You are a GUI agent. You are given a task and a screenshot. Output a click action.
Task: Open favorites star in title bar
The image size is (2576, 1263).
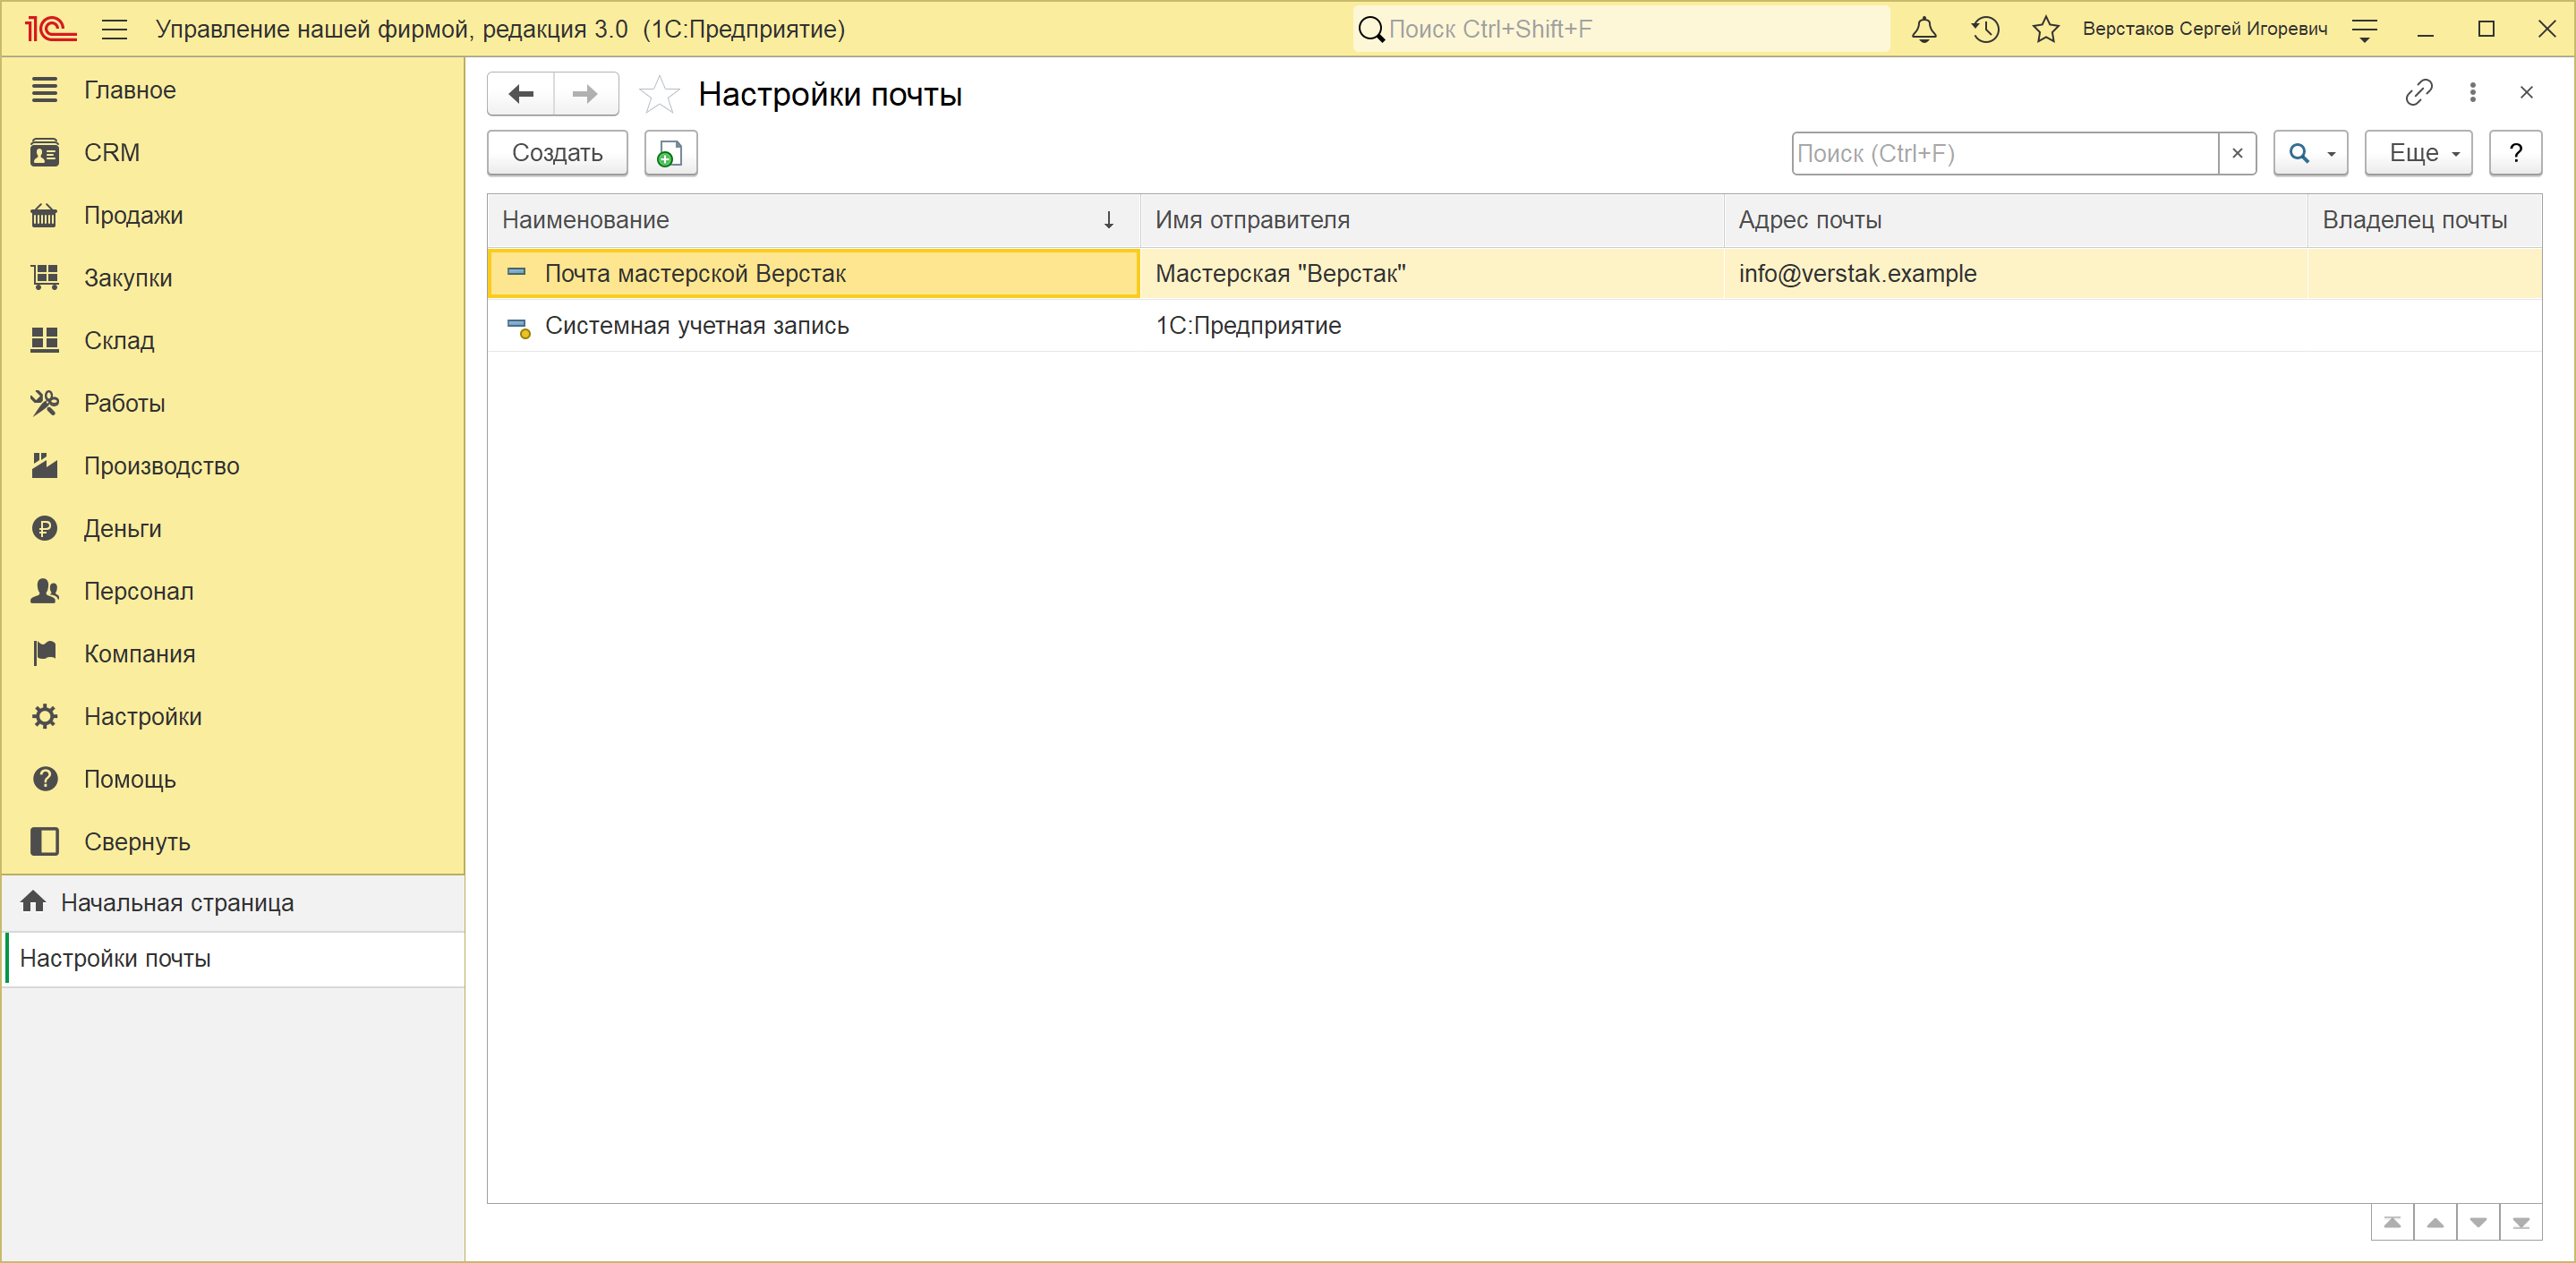point(2046,29)
